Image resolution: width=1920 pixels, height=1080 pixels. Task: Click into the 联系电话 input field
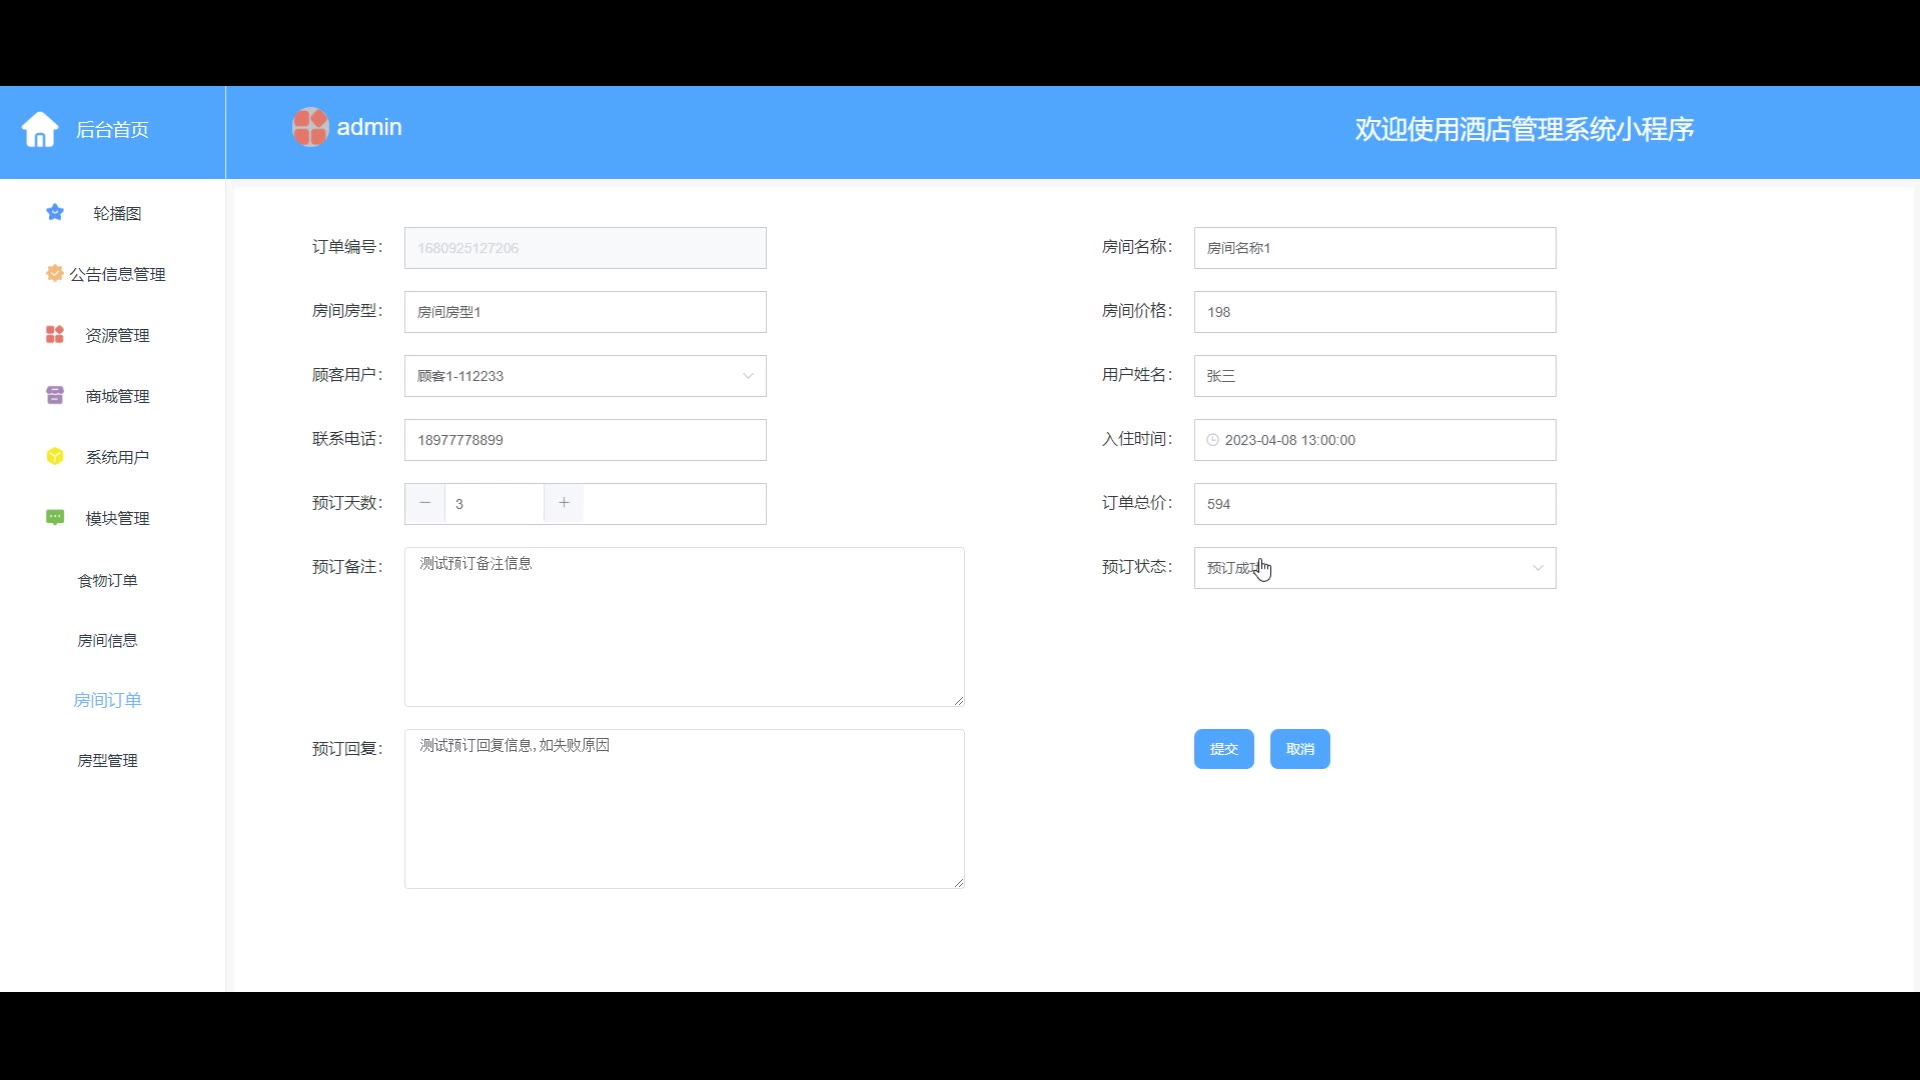pyautogui.click(x=585, y=440)
